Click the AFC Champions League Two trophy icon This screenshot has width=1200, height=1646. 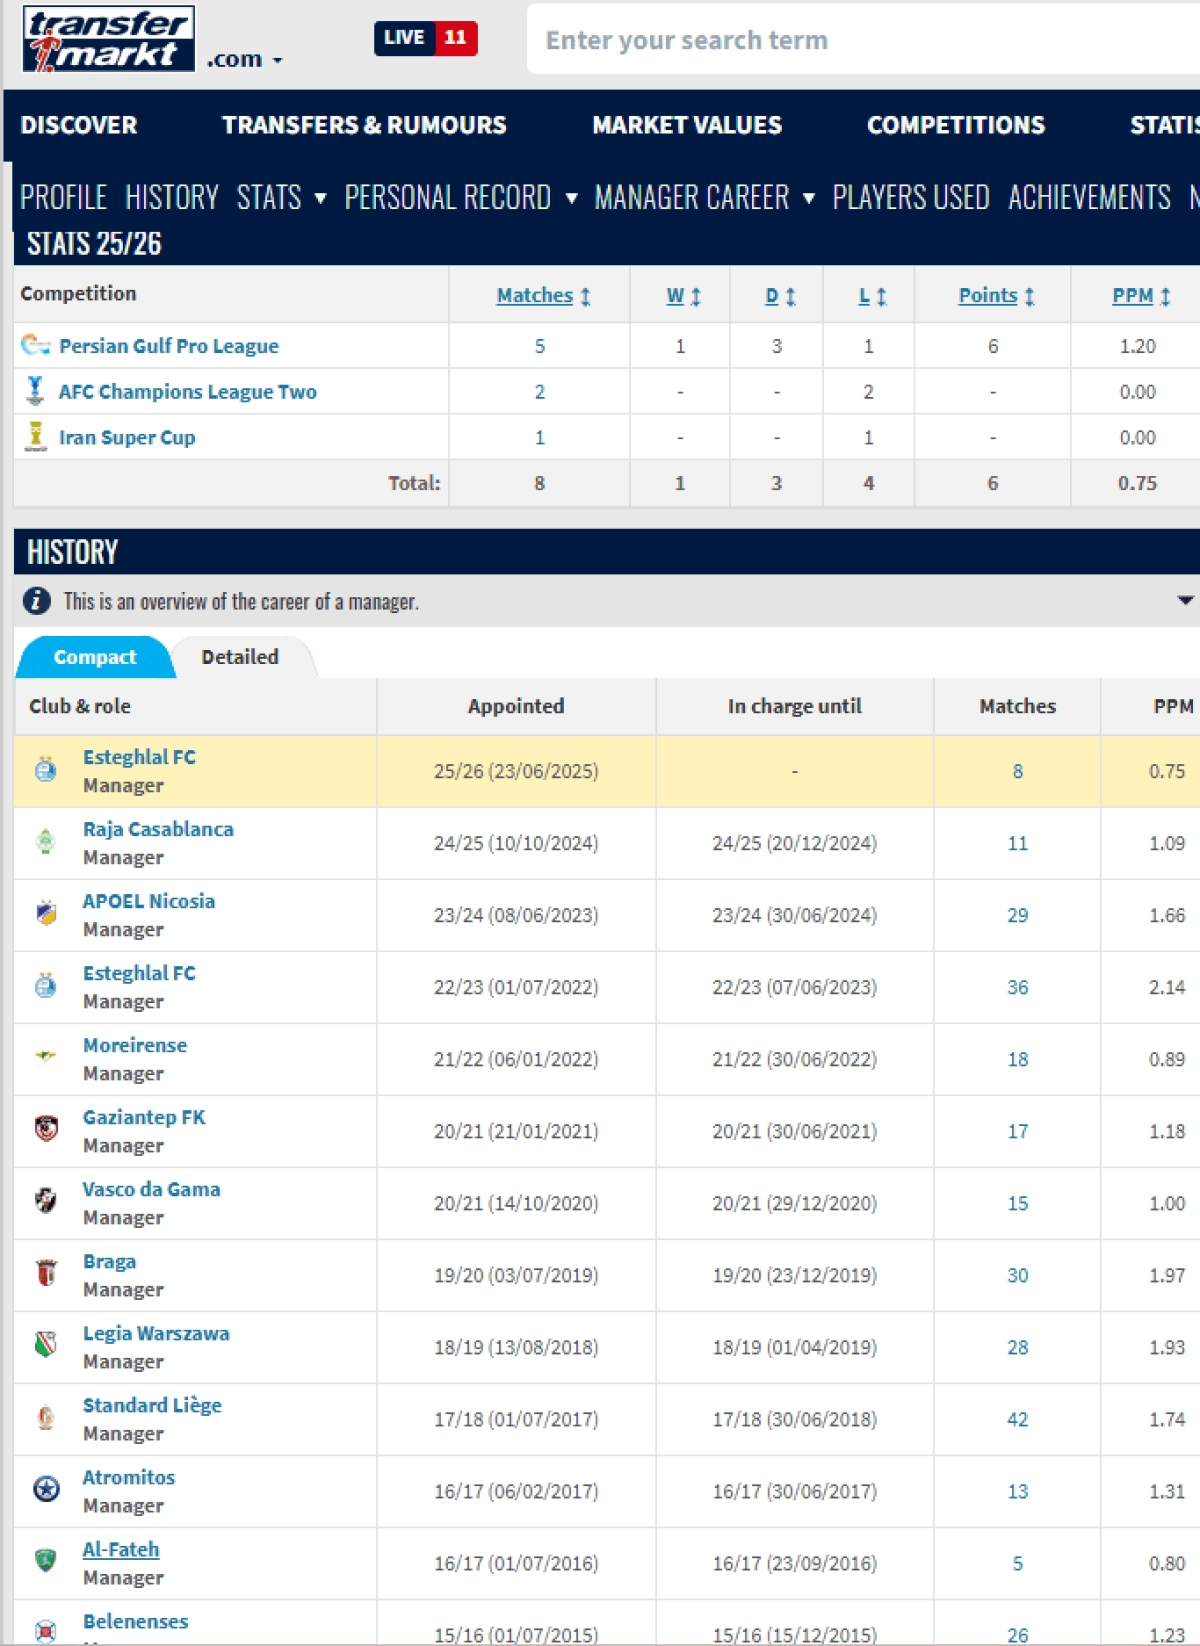click(35, 391)
